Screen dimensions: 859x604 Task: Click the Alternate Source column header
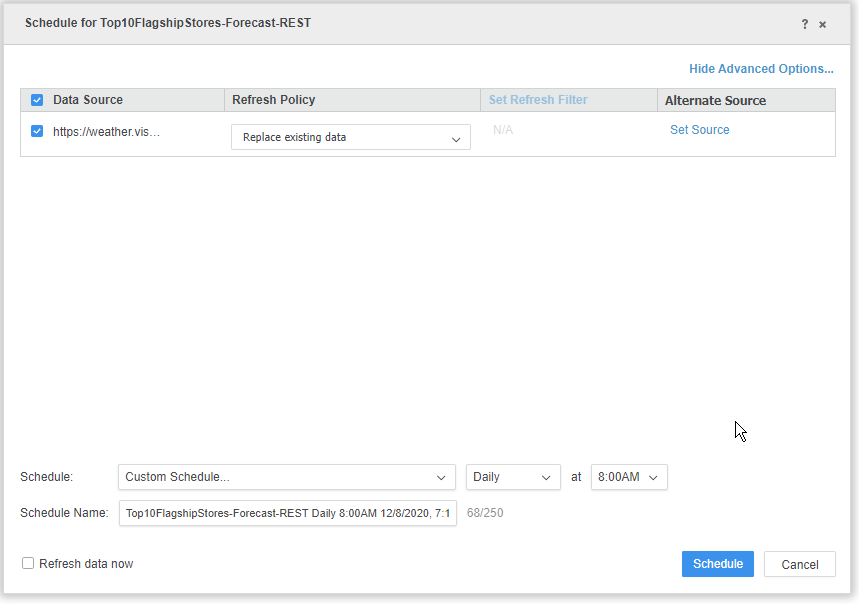pyautogui.click(x=715, y=100)
